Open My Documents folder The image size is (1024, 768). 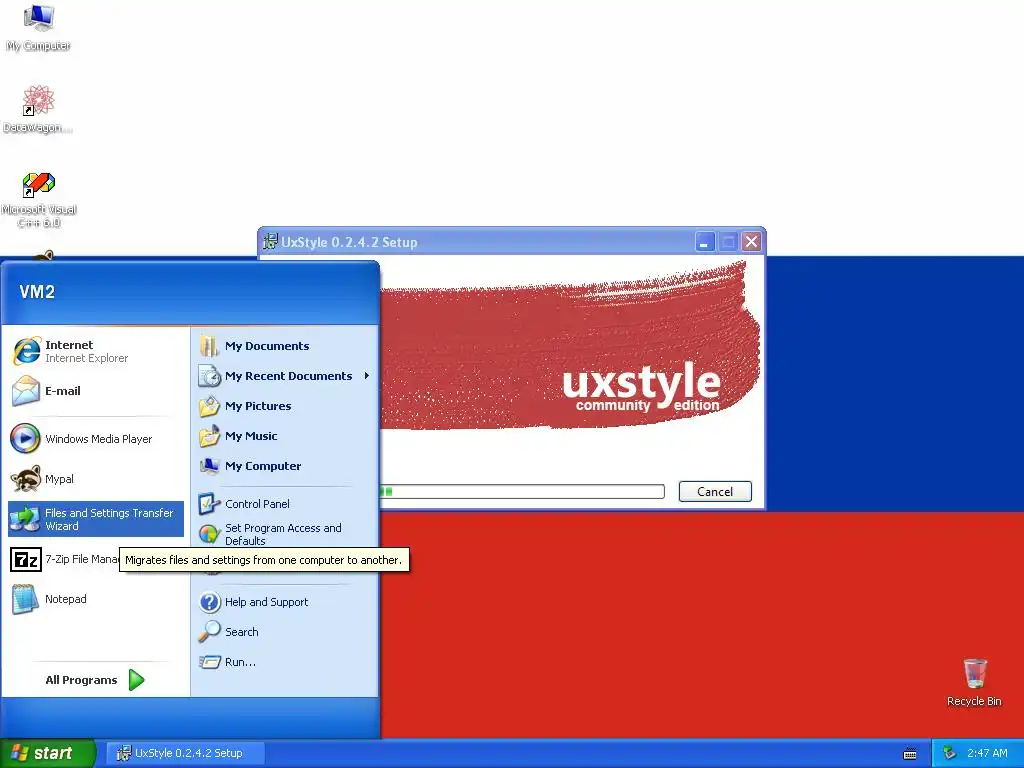[285, 346]
